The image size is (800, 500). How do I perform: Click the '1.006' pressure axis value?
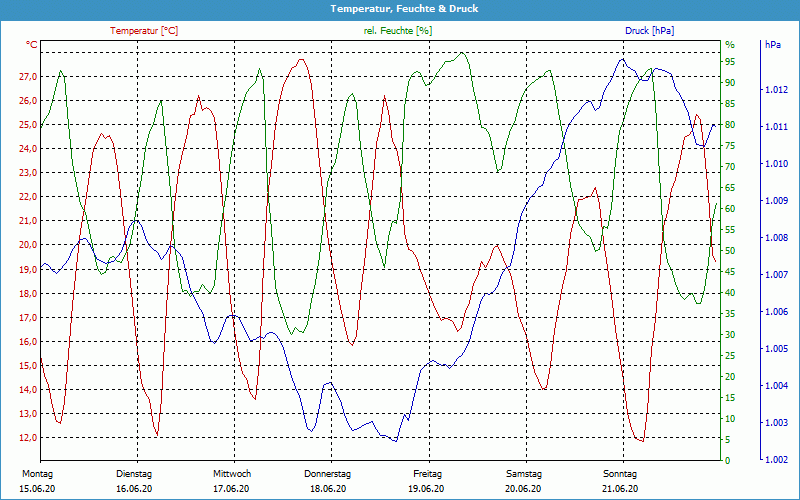tap(777, 312)
